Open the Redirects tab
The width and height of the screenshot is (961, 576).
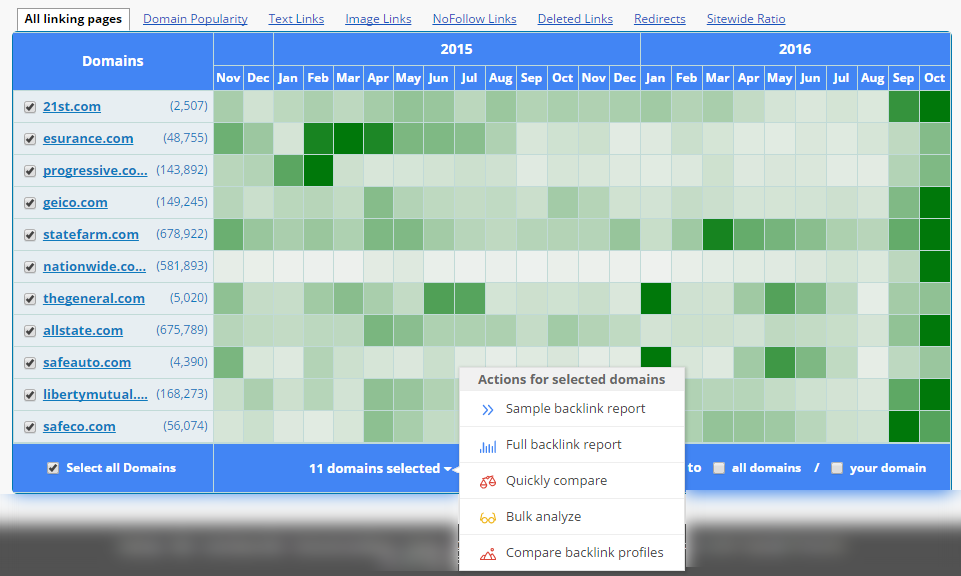pos(659,19)
